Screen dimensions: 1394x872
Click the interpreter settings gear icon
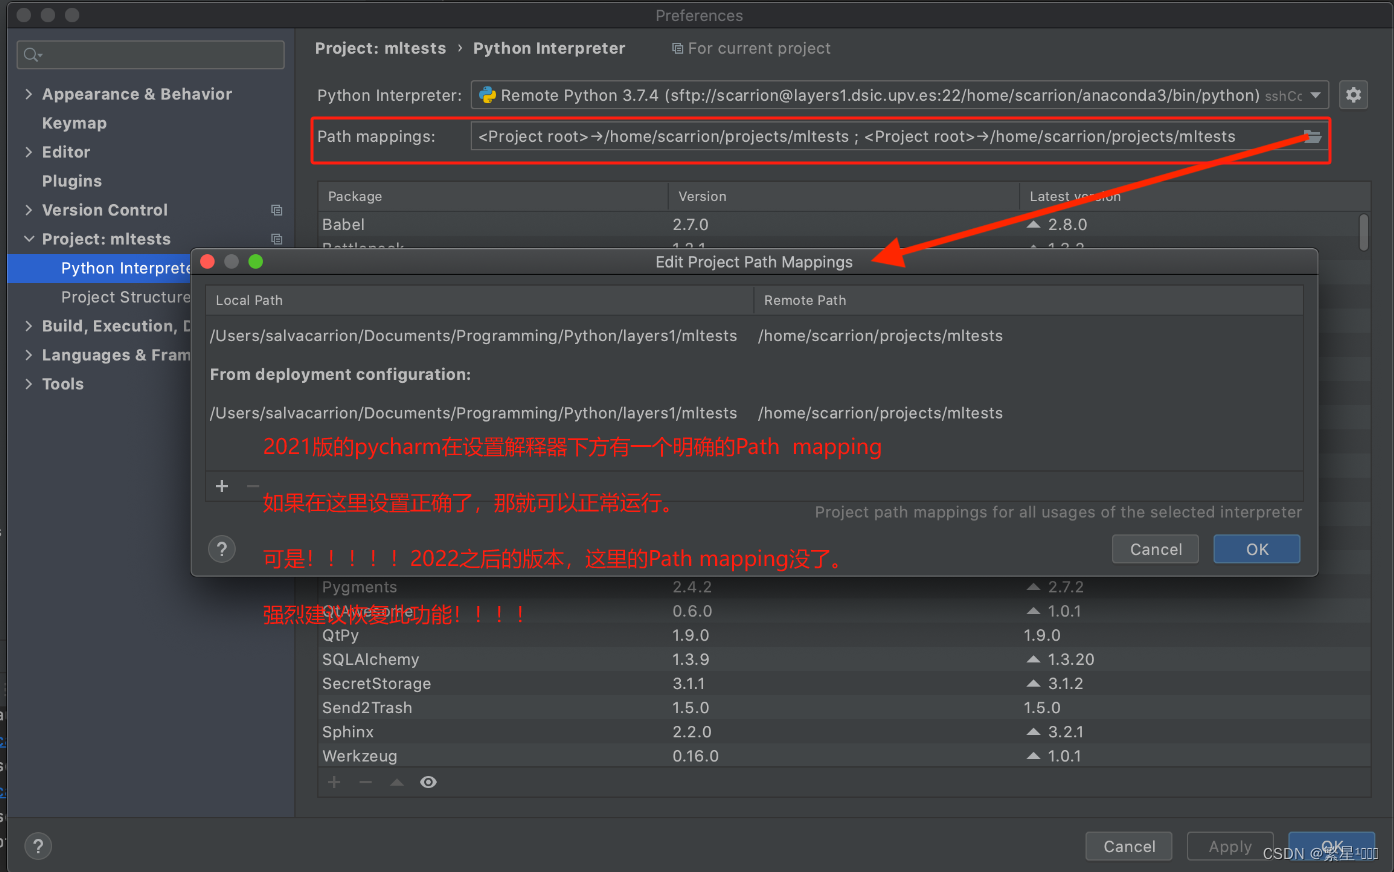1353,95
